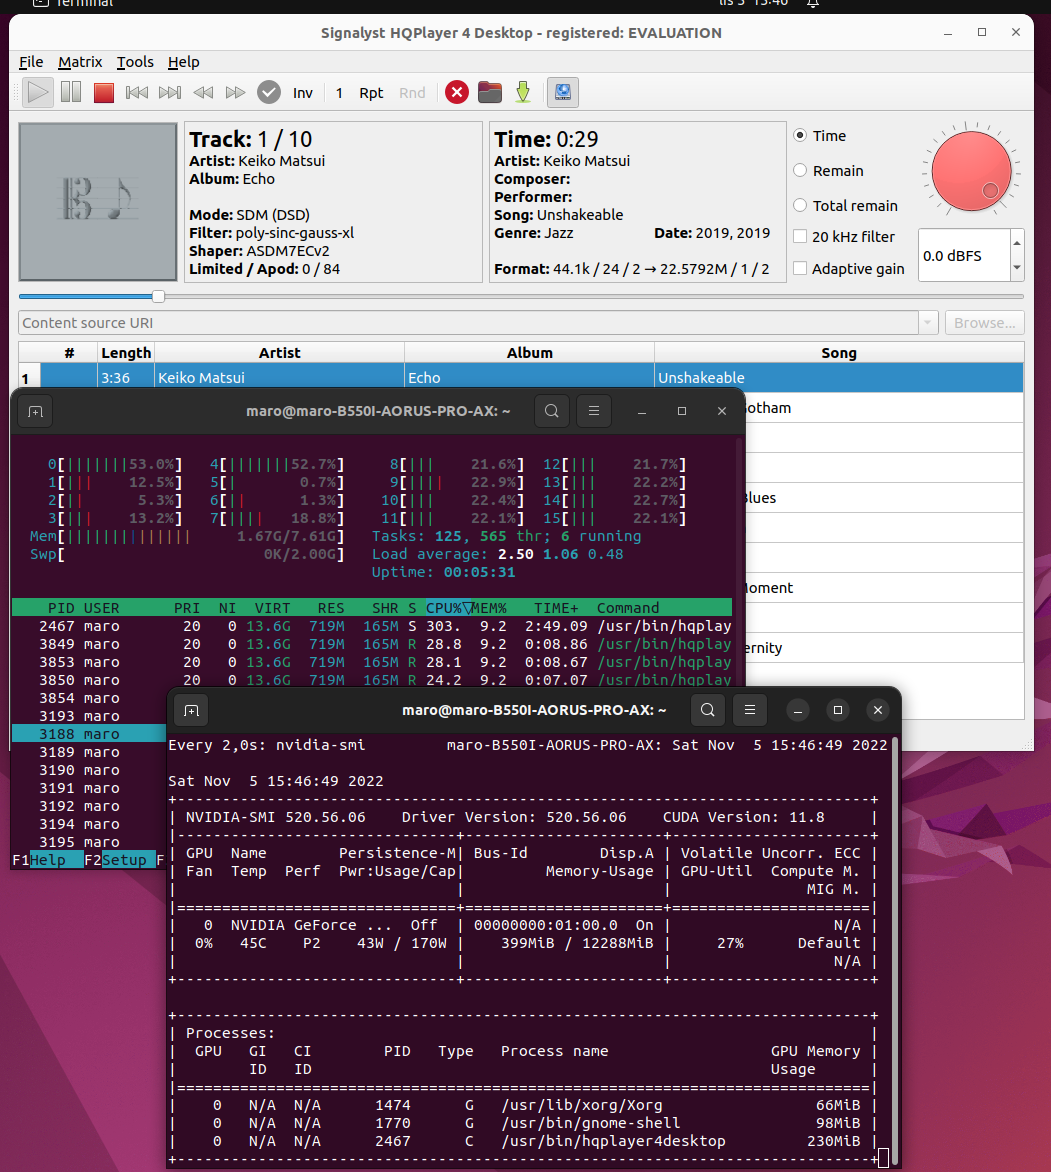The height and width of the screenshot is (1172, 1051).
Task: Click the MEM% column header in htop
Action: tap(489, 608)
